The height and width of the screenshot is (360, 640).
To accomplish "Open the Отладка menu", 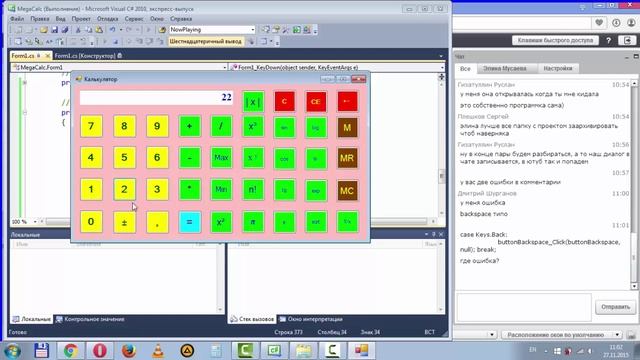I will click(108, 19).
